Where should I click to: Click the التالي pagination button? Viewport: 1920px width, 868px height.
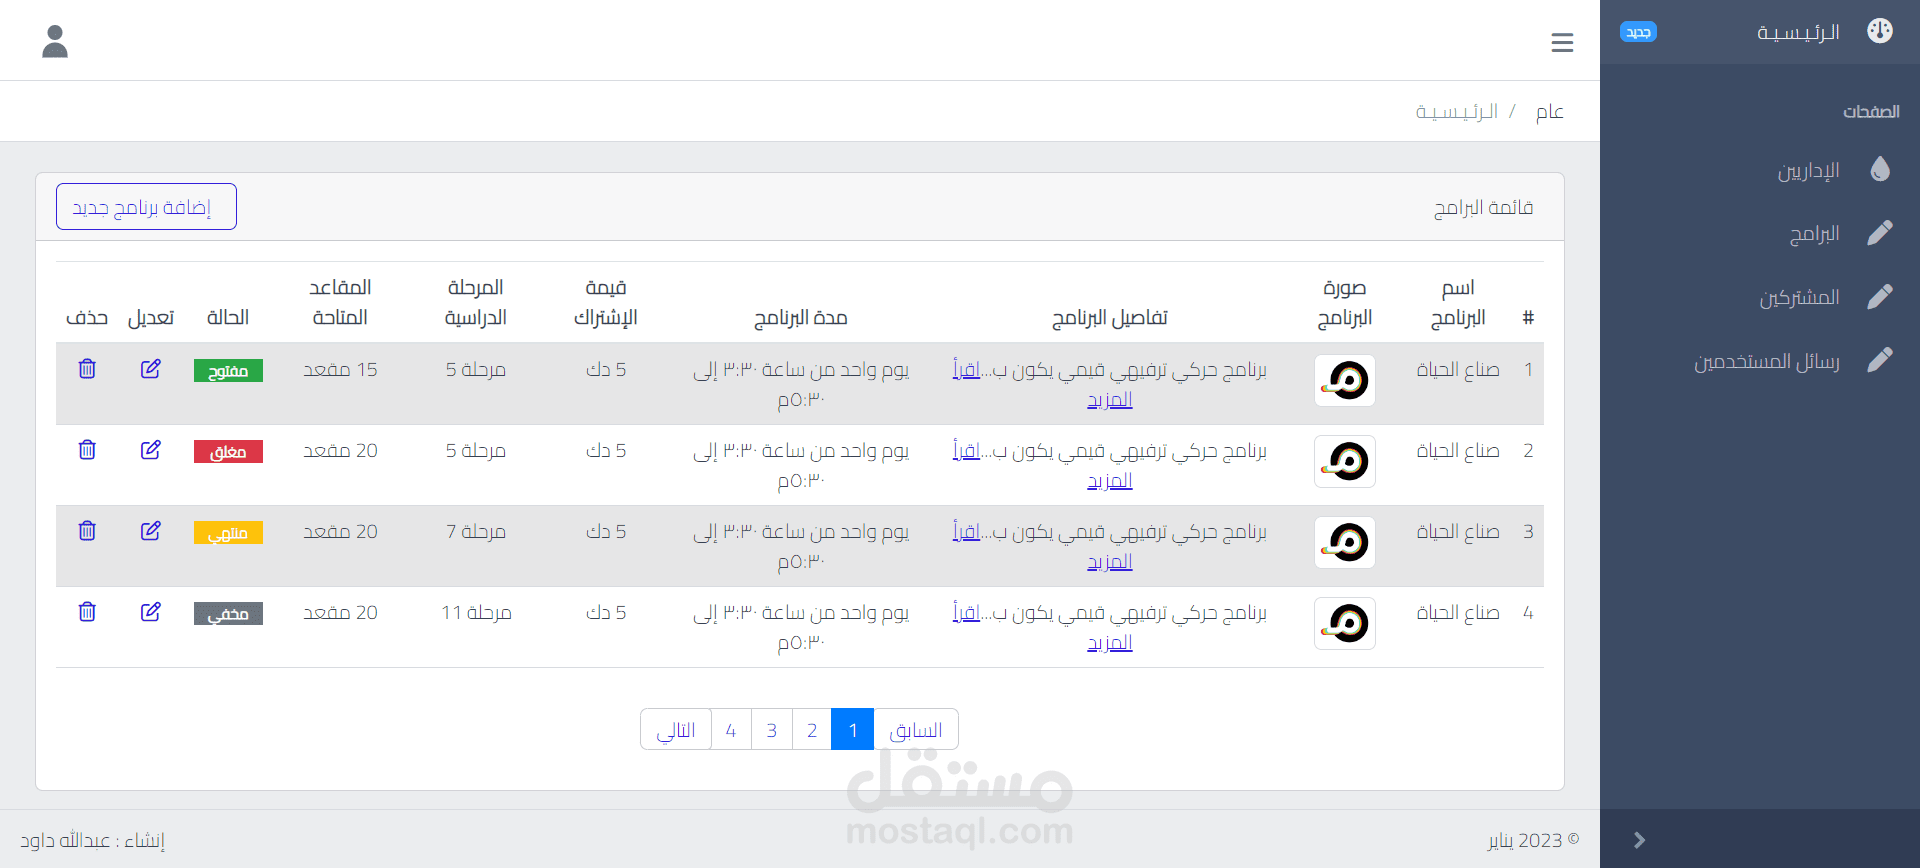pyautogui.click(x=676, y=729)
